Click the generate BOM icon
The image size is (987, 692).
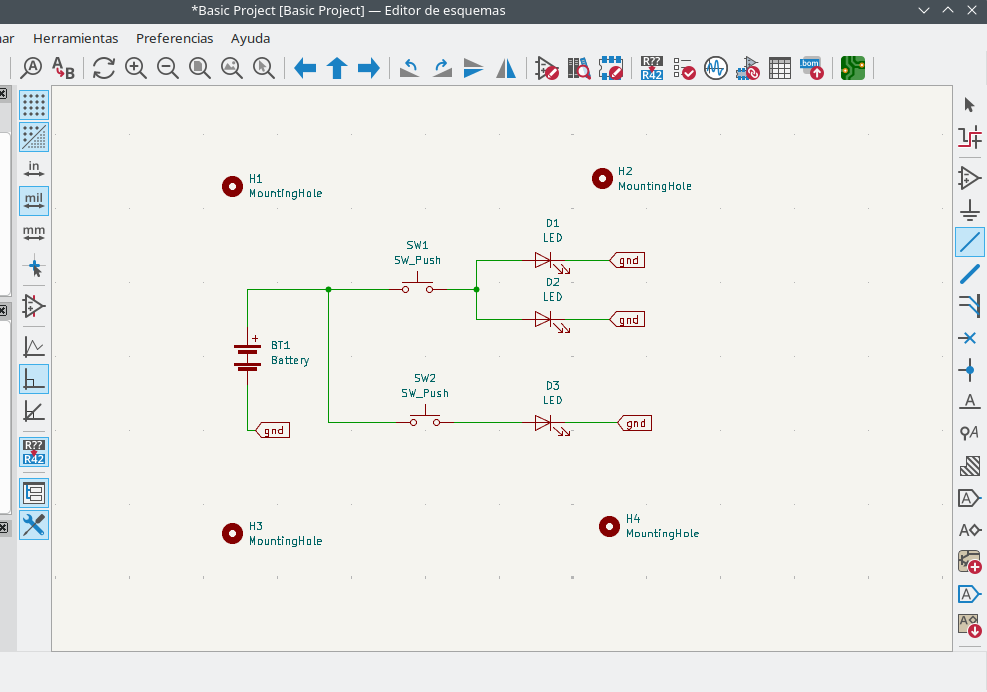(811, 68)
